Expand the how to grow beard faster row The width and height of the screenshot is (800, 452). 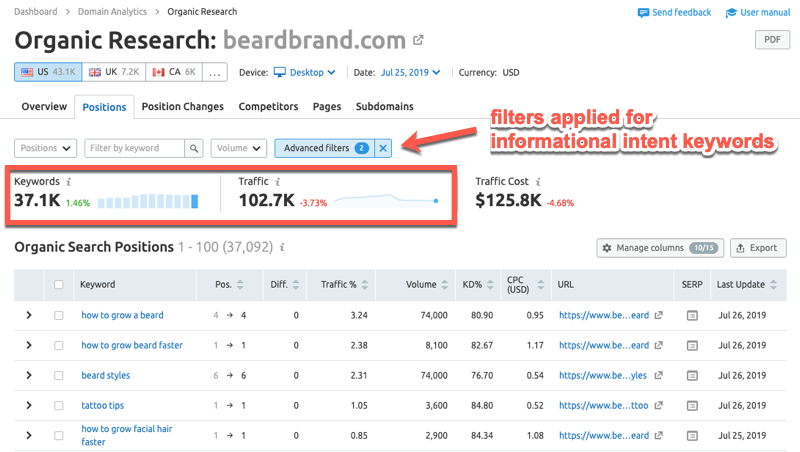point(29,345)
